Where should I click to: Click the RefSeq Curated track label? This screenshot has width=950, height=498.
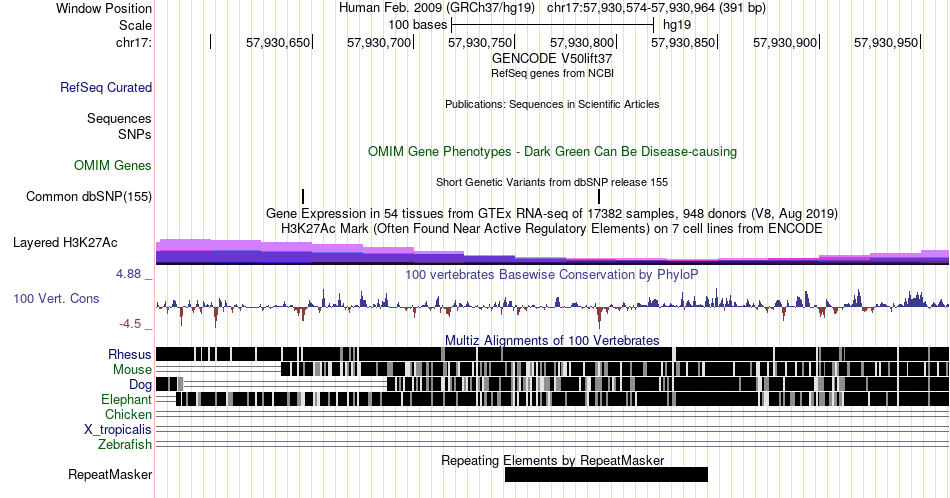pyautogui.click(x=105, y=87)
